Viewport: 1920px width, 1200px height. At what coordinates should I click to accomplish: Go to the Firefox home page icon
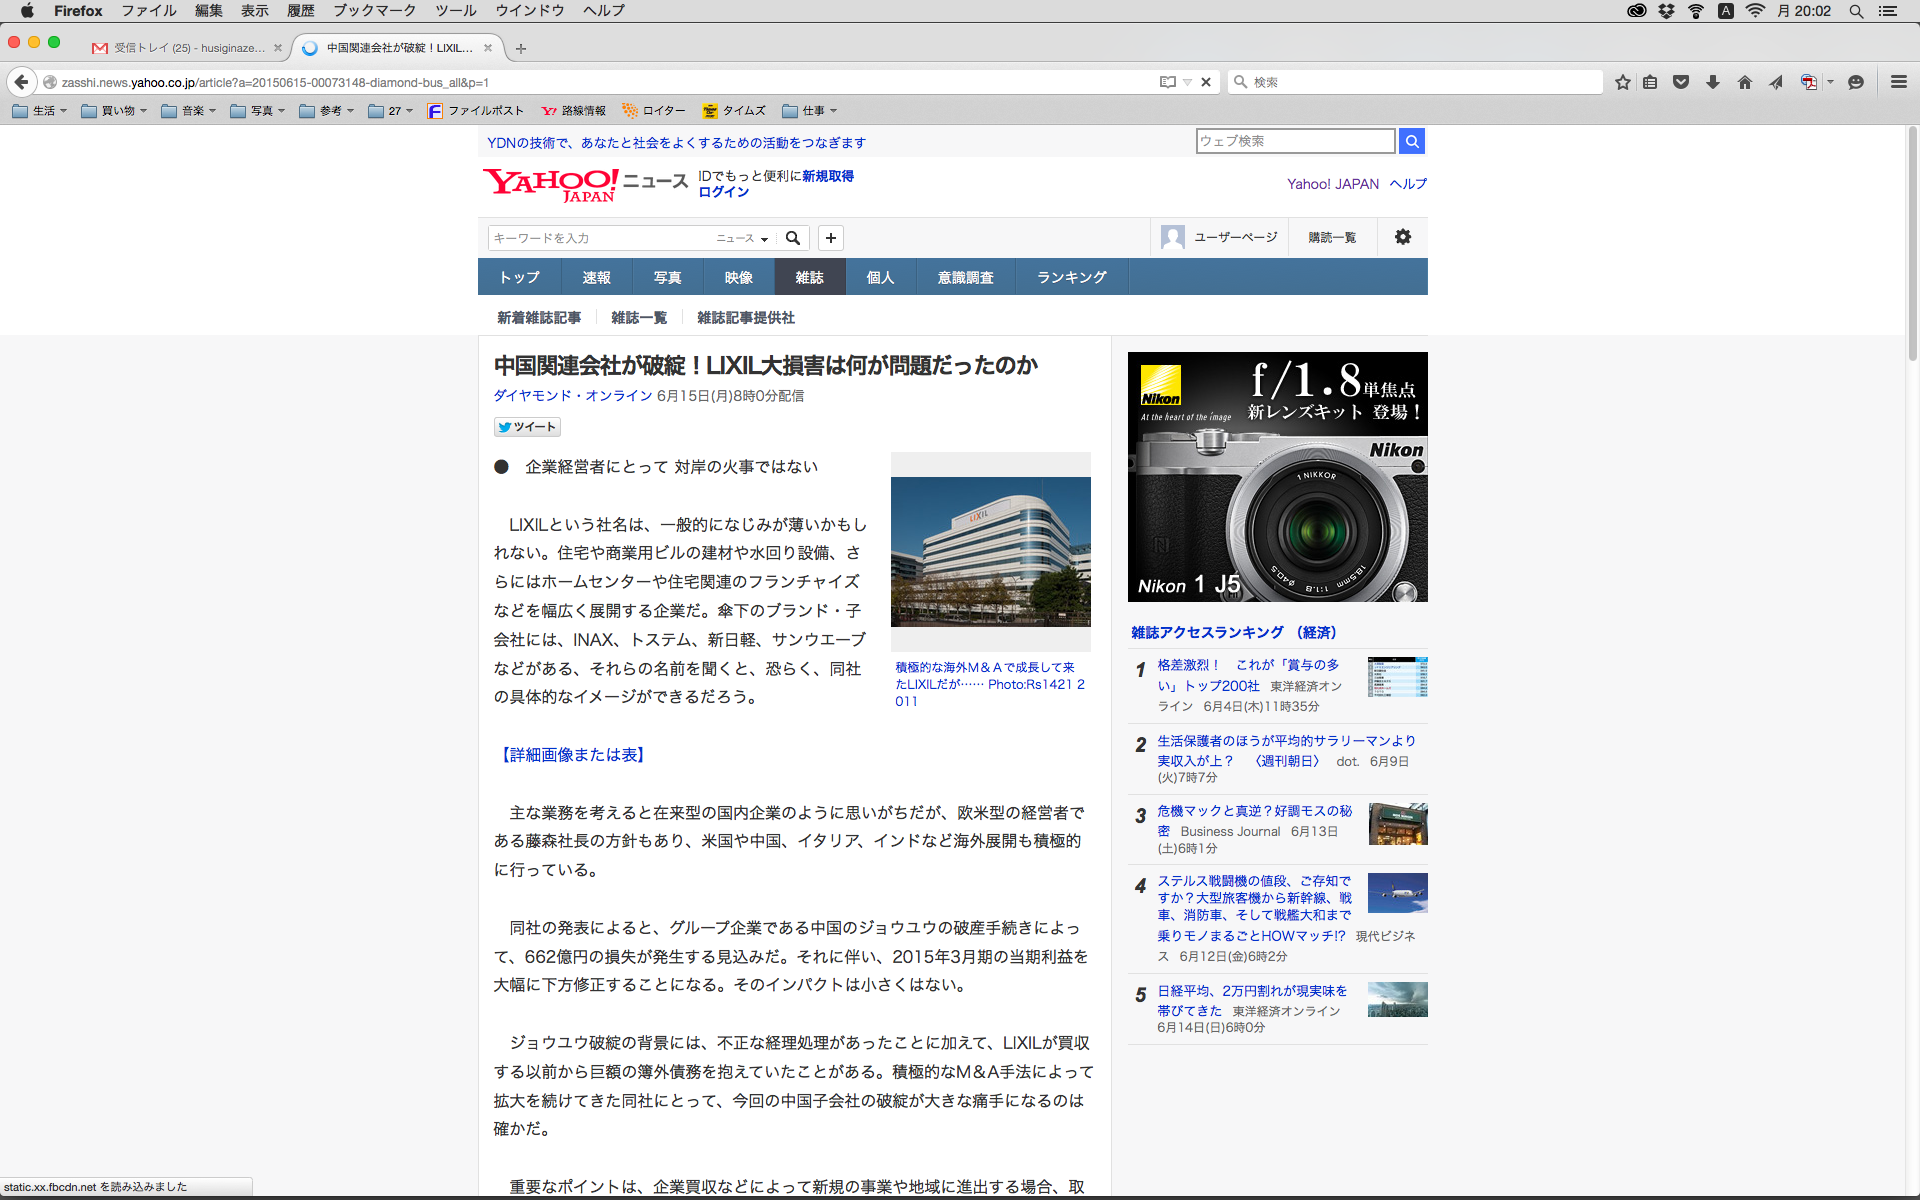1745,82
